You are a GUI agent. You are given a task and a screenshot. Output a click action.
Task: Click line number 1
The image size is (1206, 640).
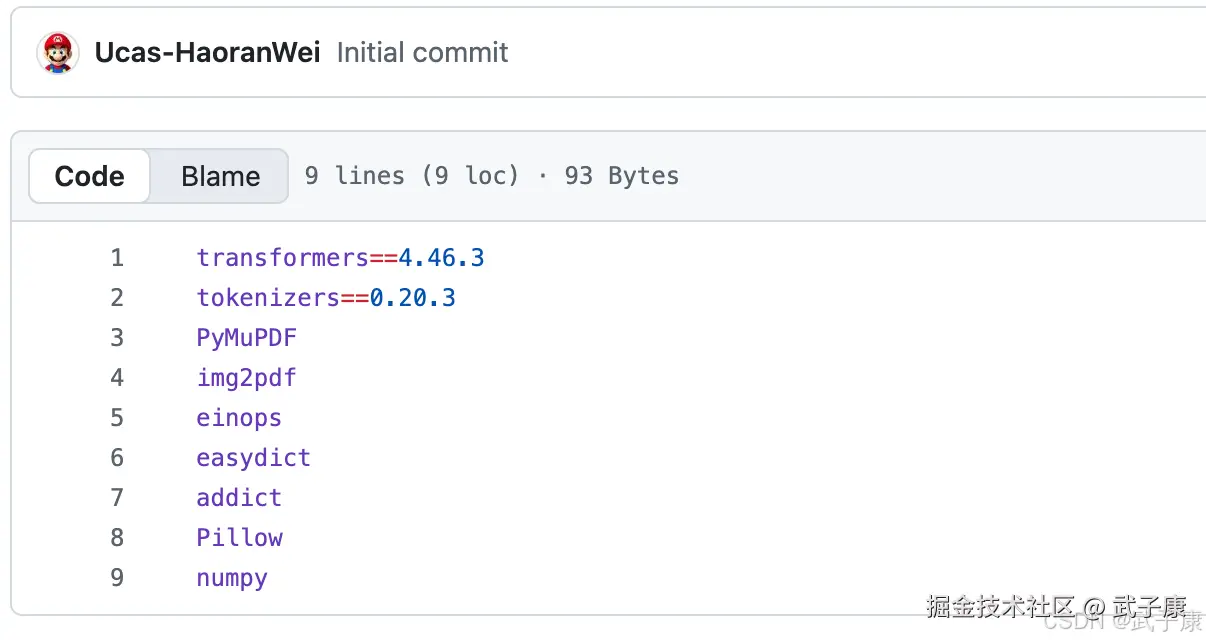(117, 258)
